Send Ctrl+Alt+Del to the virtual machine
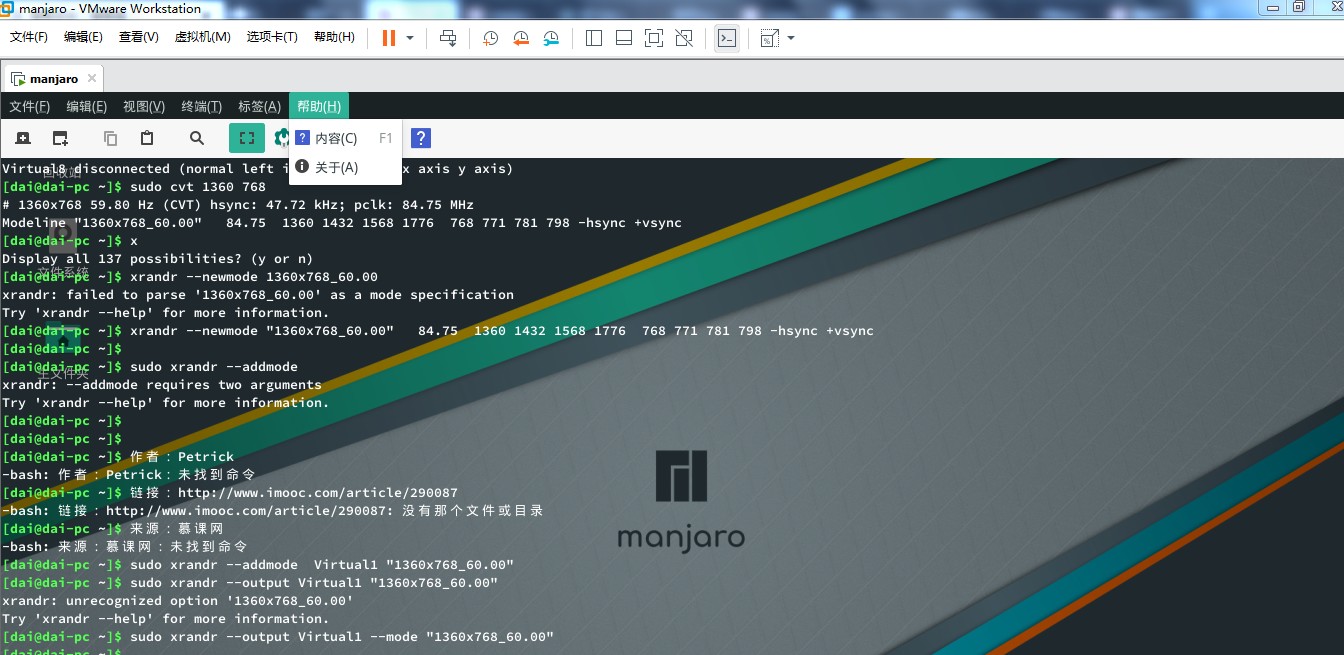The height and width of the screenshot is (655, 1344). (448, 38)
